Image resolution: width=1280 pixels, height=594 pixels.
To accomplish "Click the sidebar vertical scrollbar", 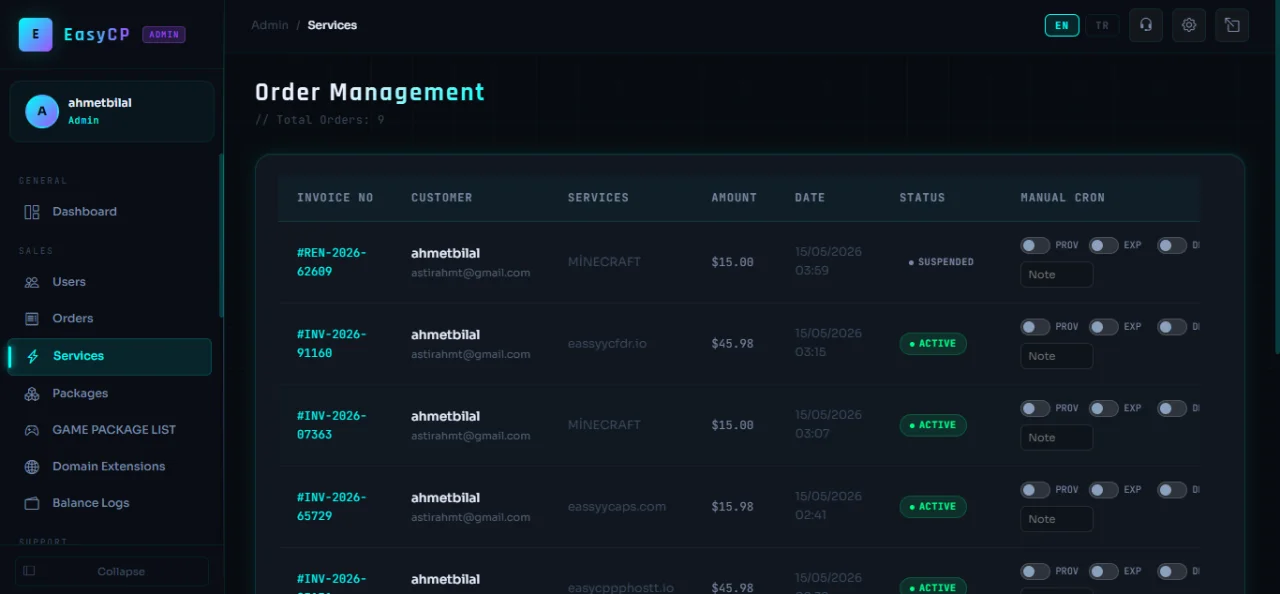I will (x=221, y=236).
